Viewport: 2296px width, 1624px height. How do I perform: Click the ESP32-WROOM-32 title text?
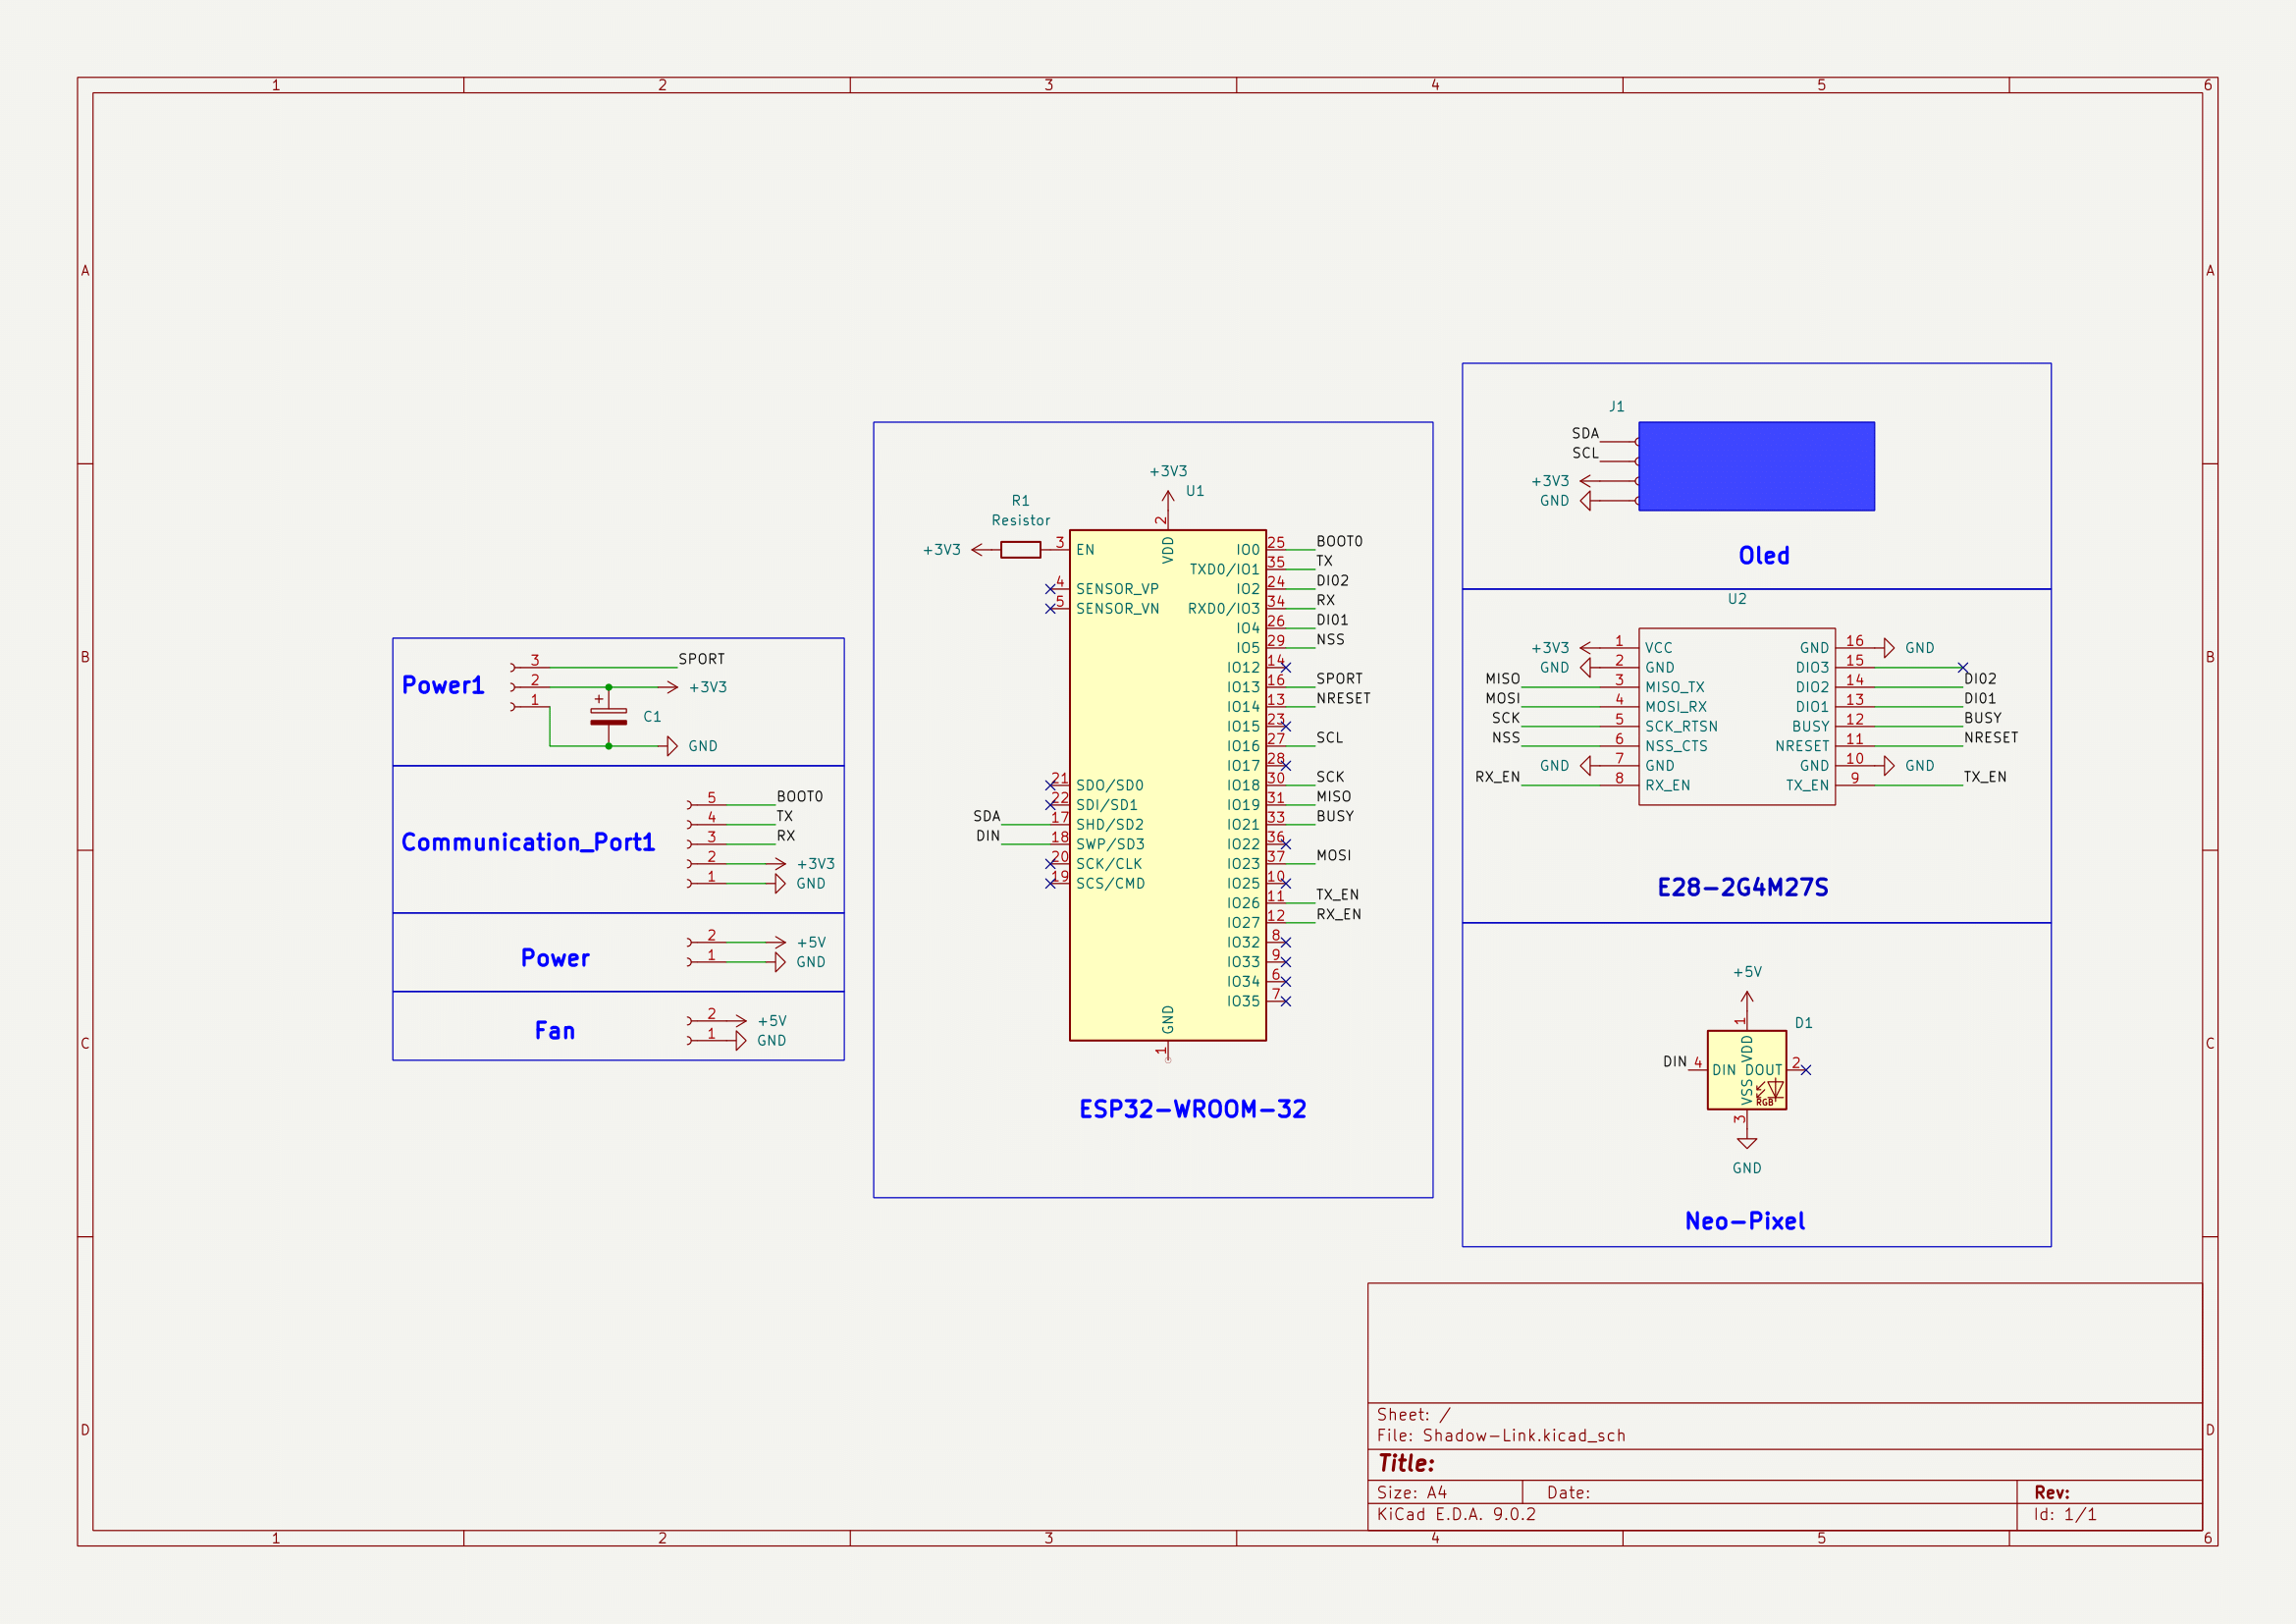1192,1109
